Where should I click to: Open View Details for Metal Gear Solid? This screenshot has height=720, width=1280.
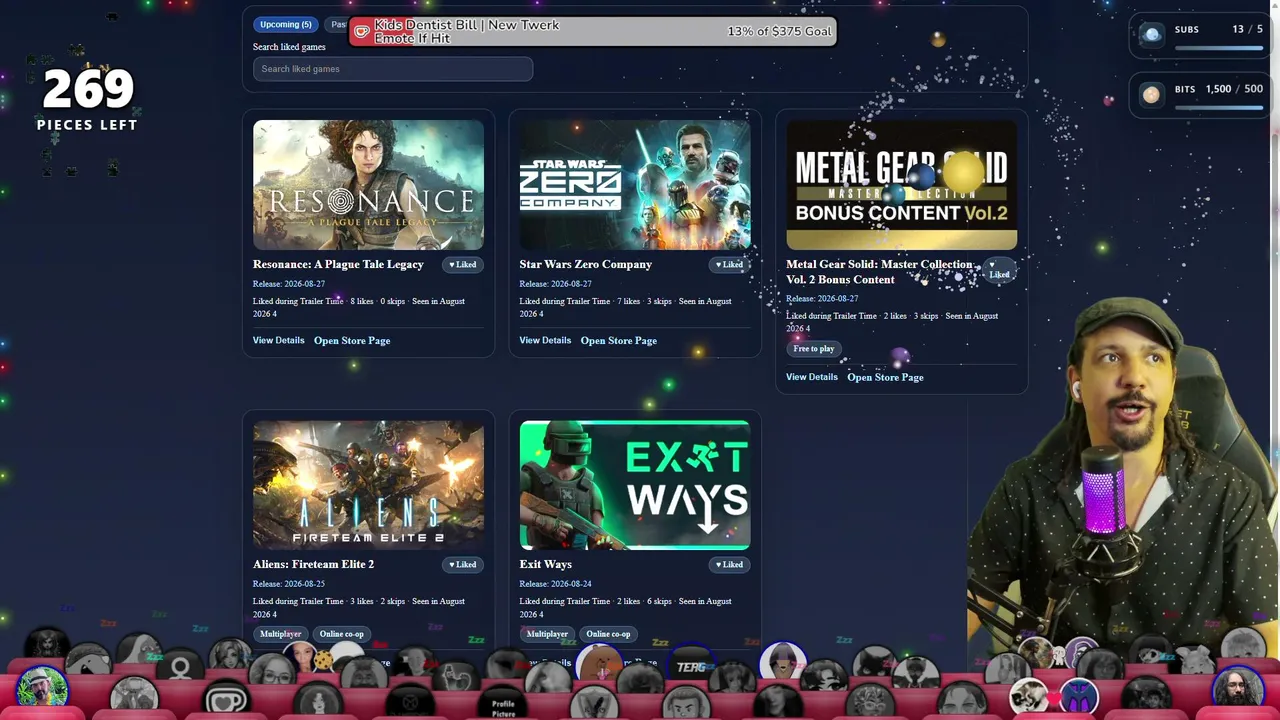812,377
